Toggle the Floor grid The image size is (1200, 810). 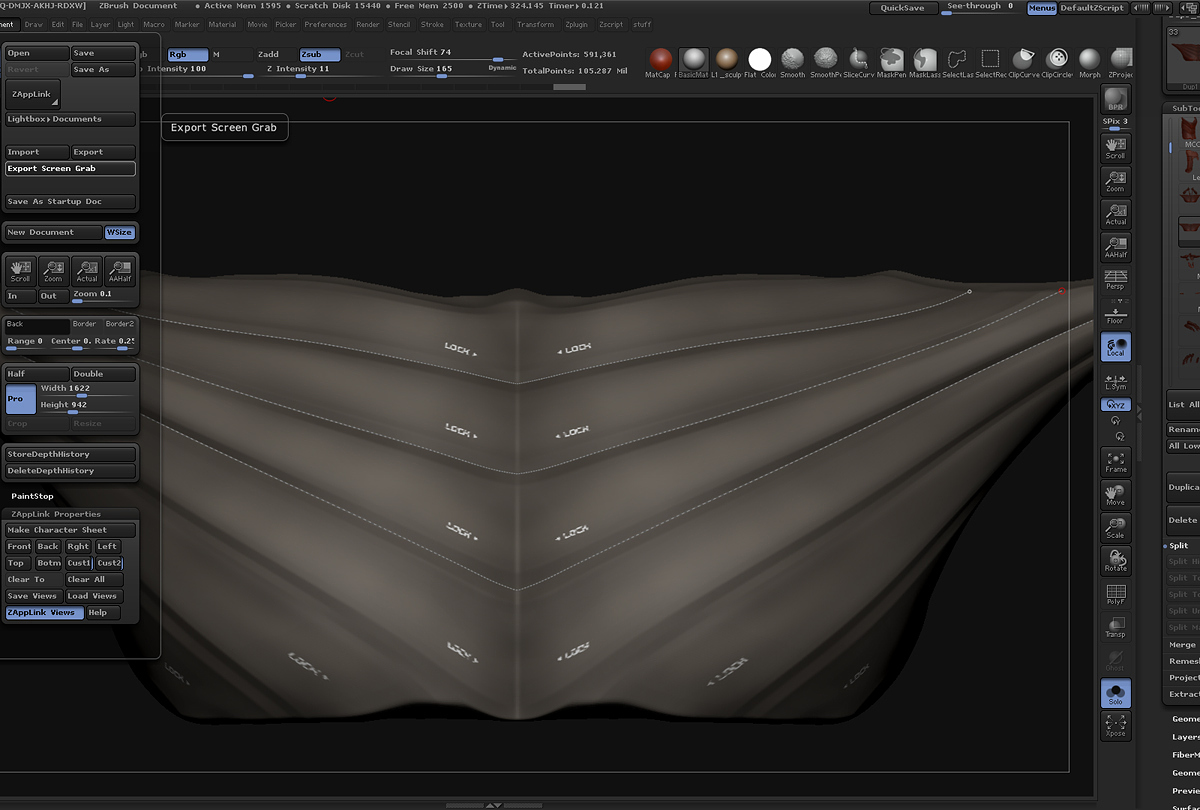1115,313
